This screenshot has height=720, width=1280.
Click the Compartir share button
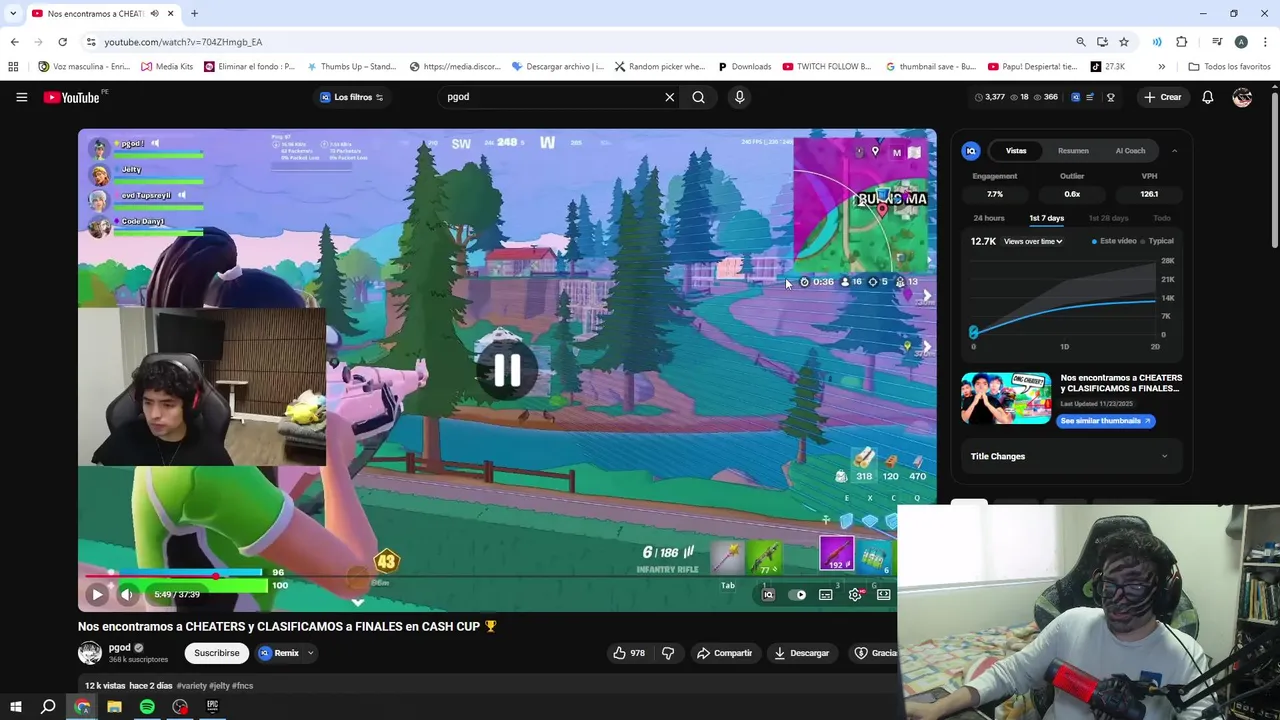click(x=724, y=653)
